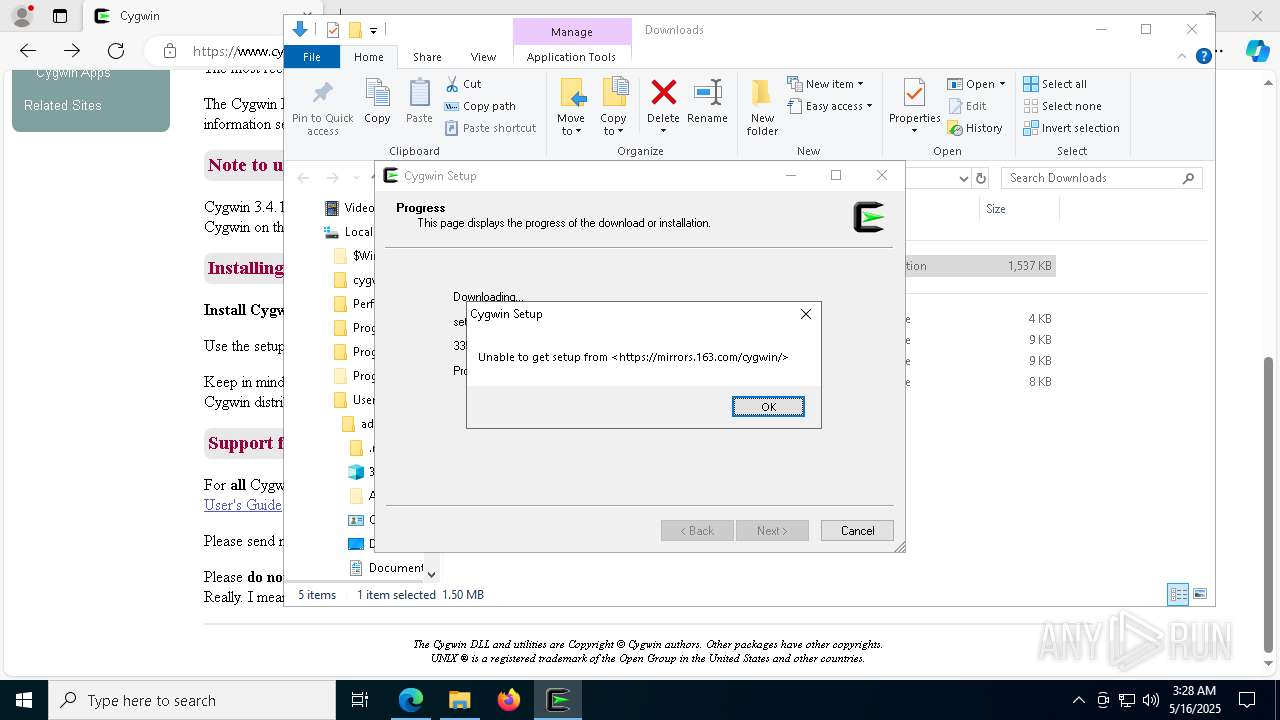Open Firefox from the taskbar
This screenshot has width=1280, height=720.
pos(508,700)
